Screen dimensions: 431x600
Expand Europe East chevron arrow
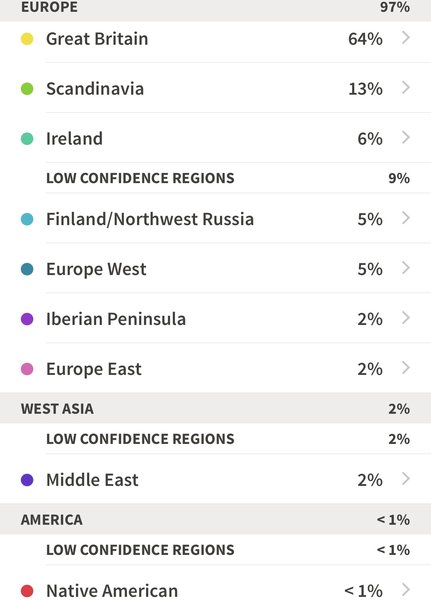click(406, 368)
